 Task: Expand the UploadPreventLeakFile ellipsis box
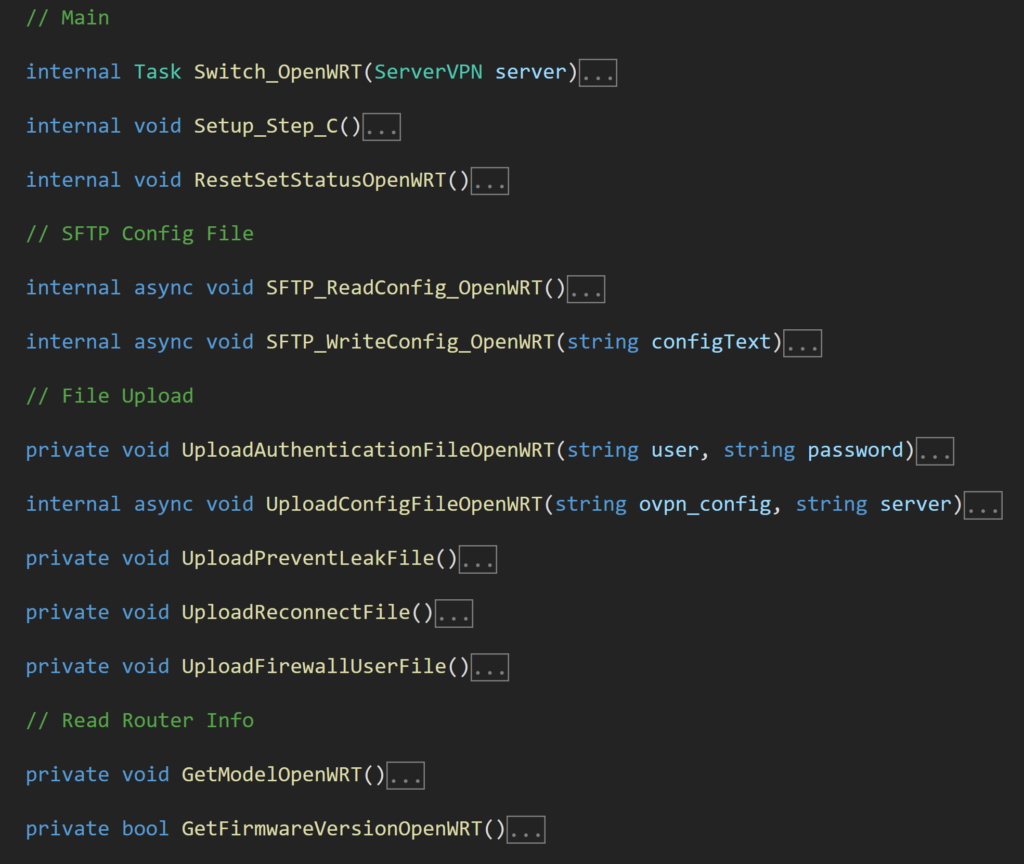(x=478, y=559)
